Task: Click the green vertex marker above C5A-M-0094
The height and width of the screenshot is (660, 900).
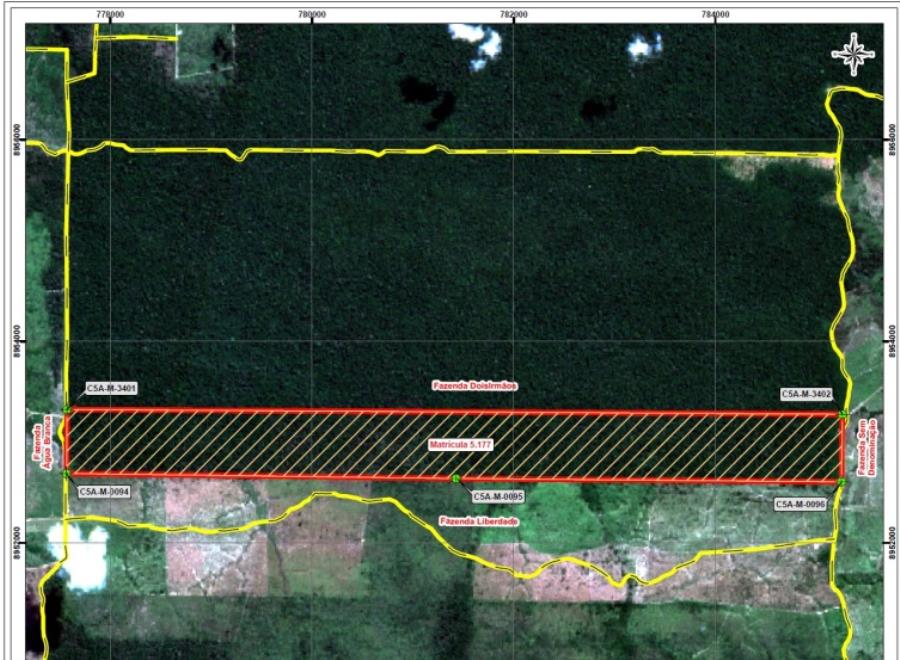Action: [x=67, y=473]
